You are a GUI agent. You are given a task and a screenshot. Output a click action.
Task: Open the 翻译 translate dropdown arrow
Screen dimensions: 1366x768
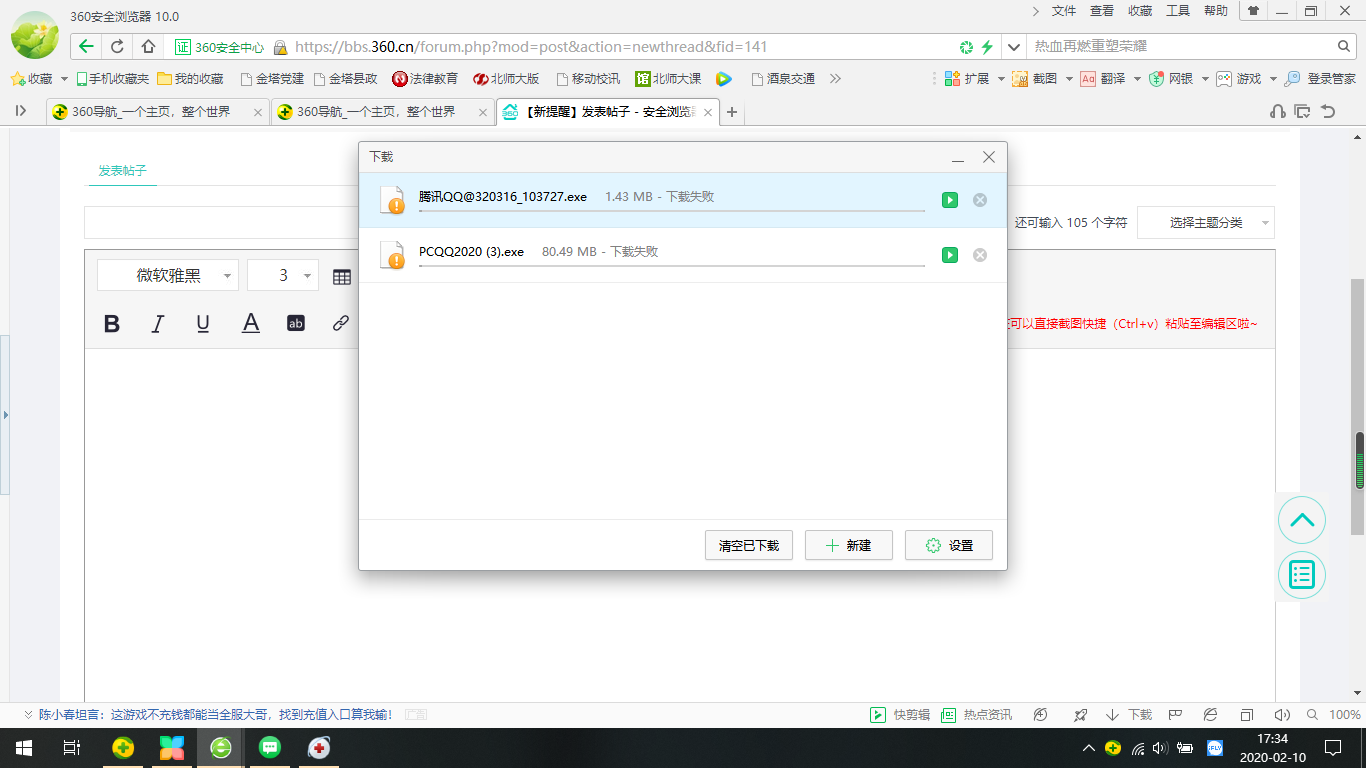pos(1136,79)
